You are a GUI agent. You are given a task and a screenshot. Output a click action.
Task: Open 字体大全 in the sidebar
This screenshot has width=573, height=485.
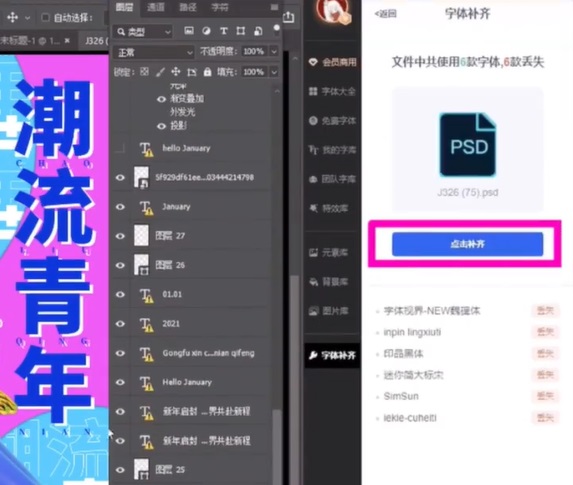point(333,91)
